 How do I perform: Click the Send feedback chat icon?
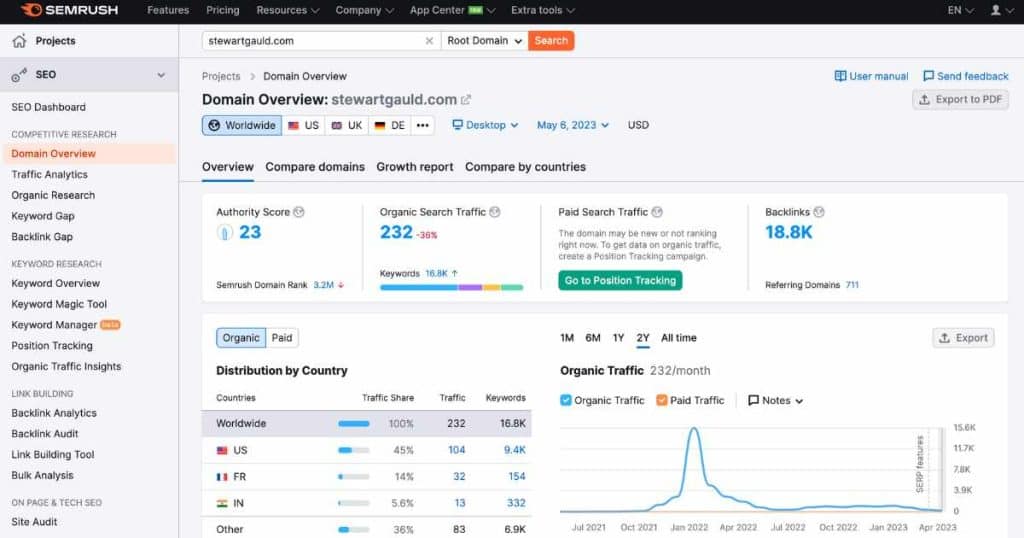(x=928, y=76)
